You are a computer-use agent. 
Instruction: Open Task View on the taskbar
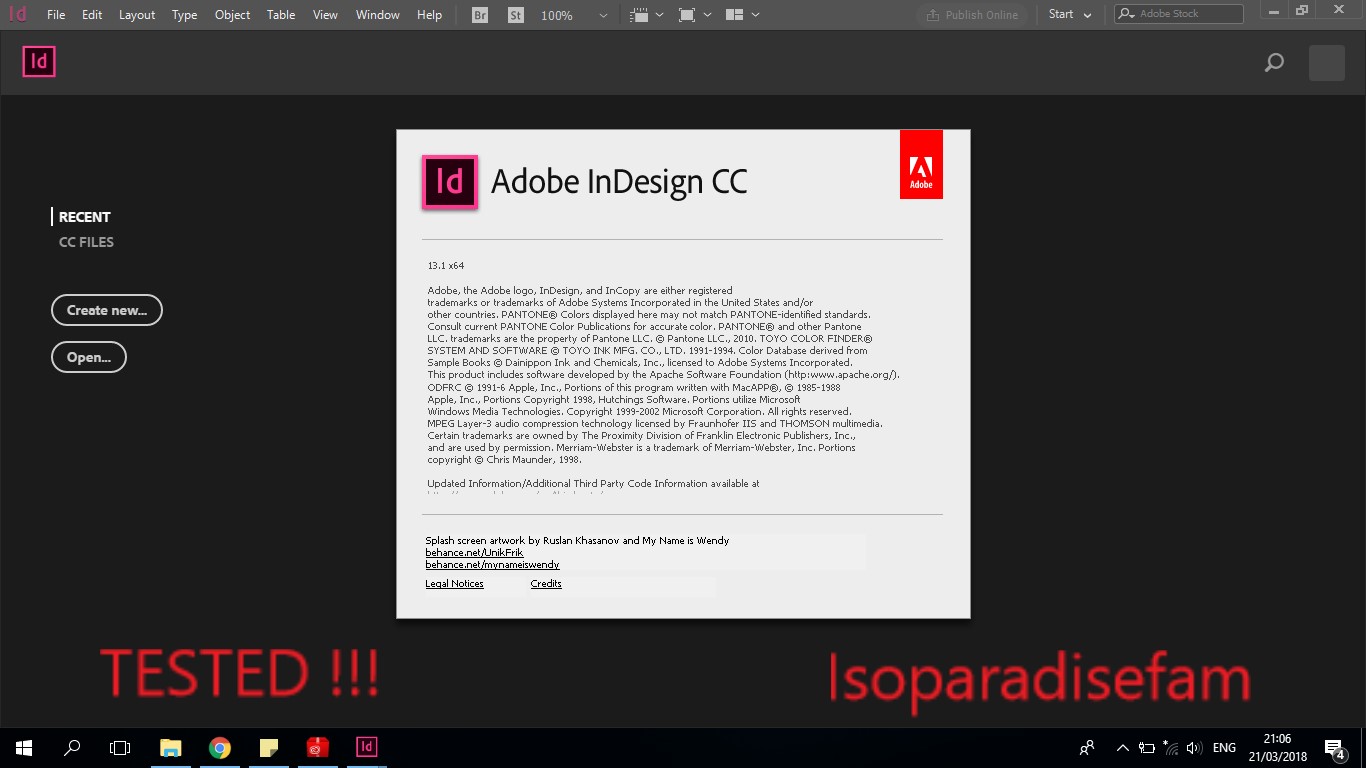point(120,747)
